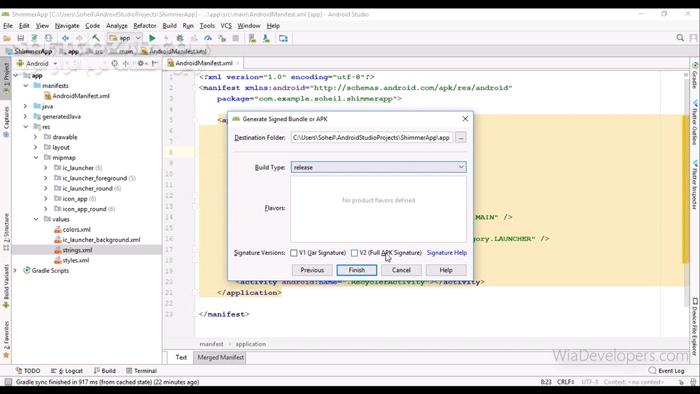Save all files via toolbar icon

point(21,38)
